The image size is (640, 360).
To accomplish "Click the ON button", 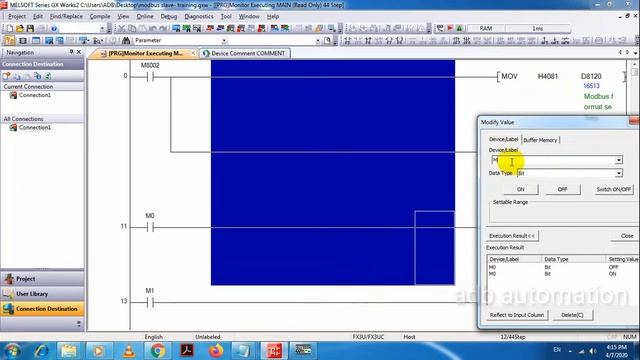I will point(521,189).
